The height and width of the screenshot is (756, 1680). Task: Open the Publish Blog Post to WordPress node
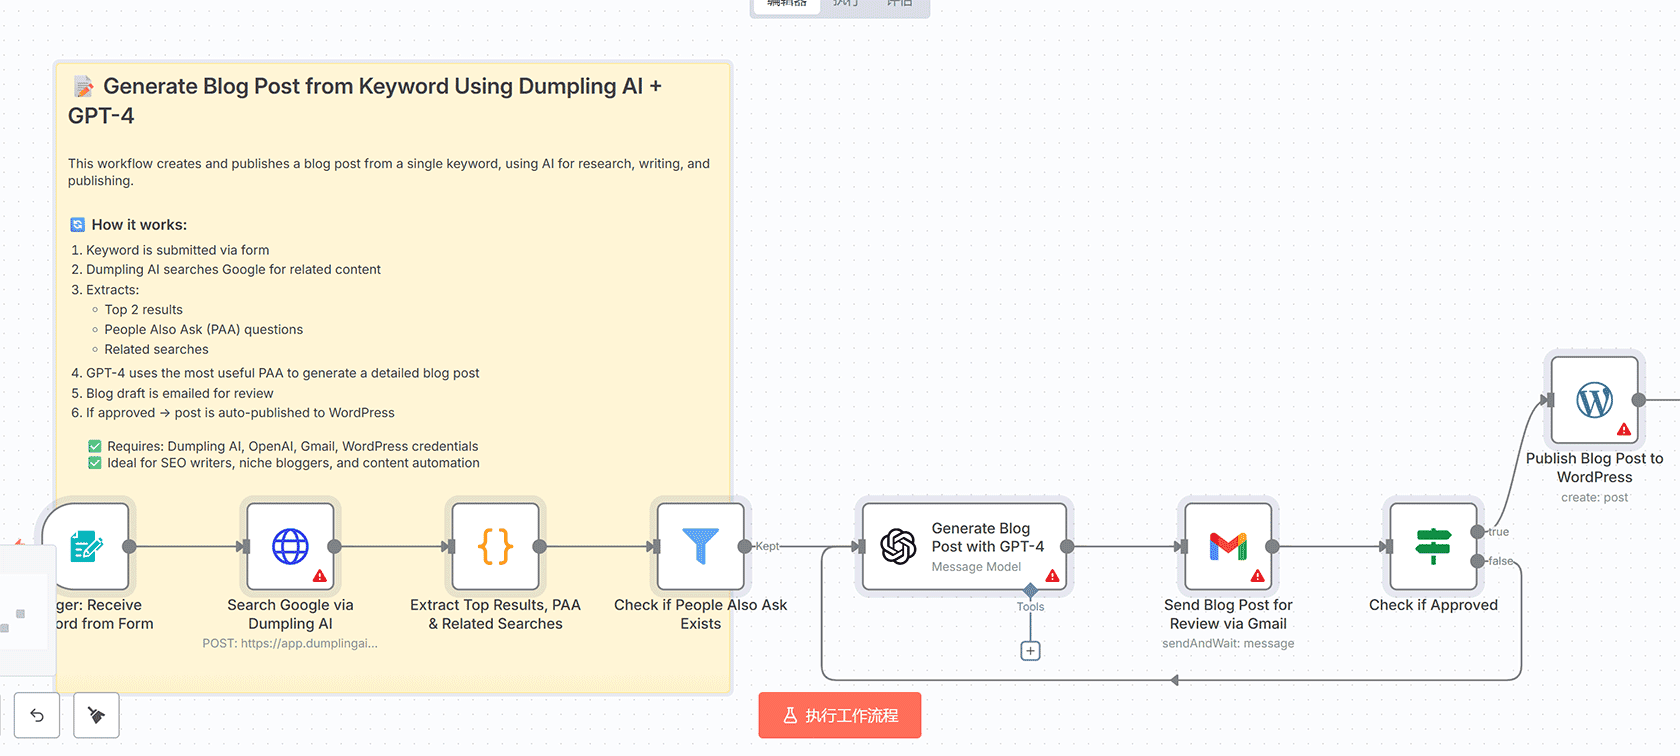click(x=1594, y=400)
